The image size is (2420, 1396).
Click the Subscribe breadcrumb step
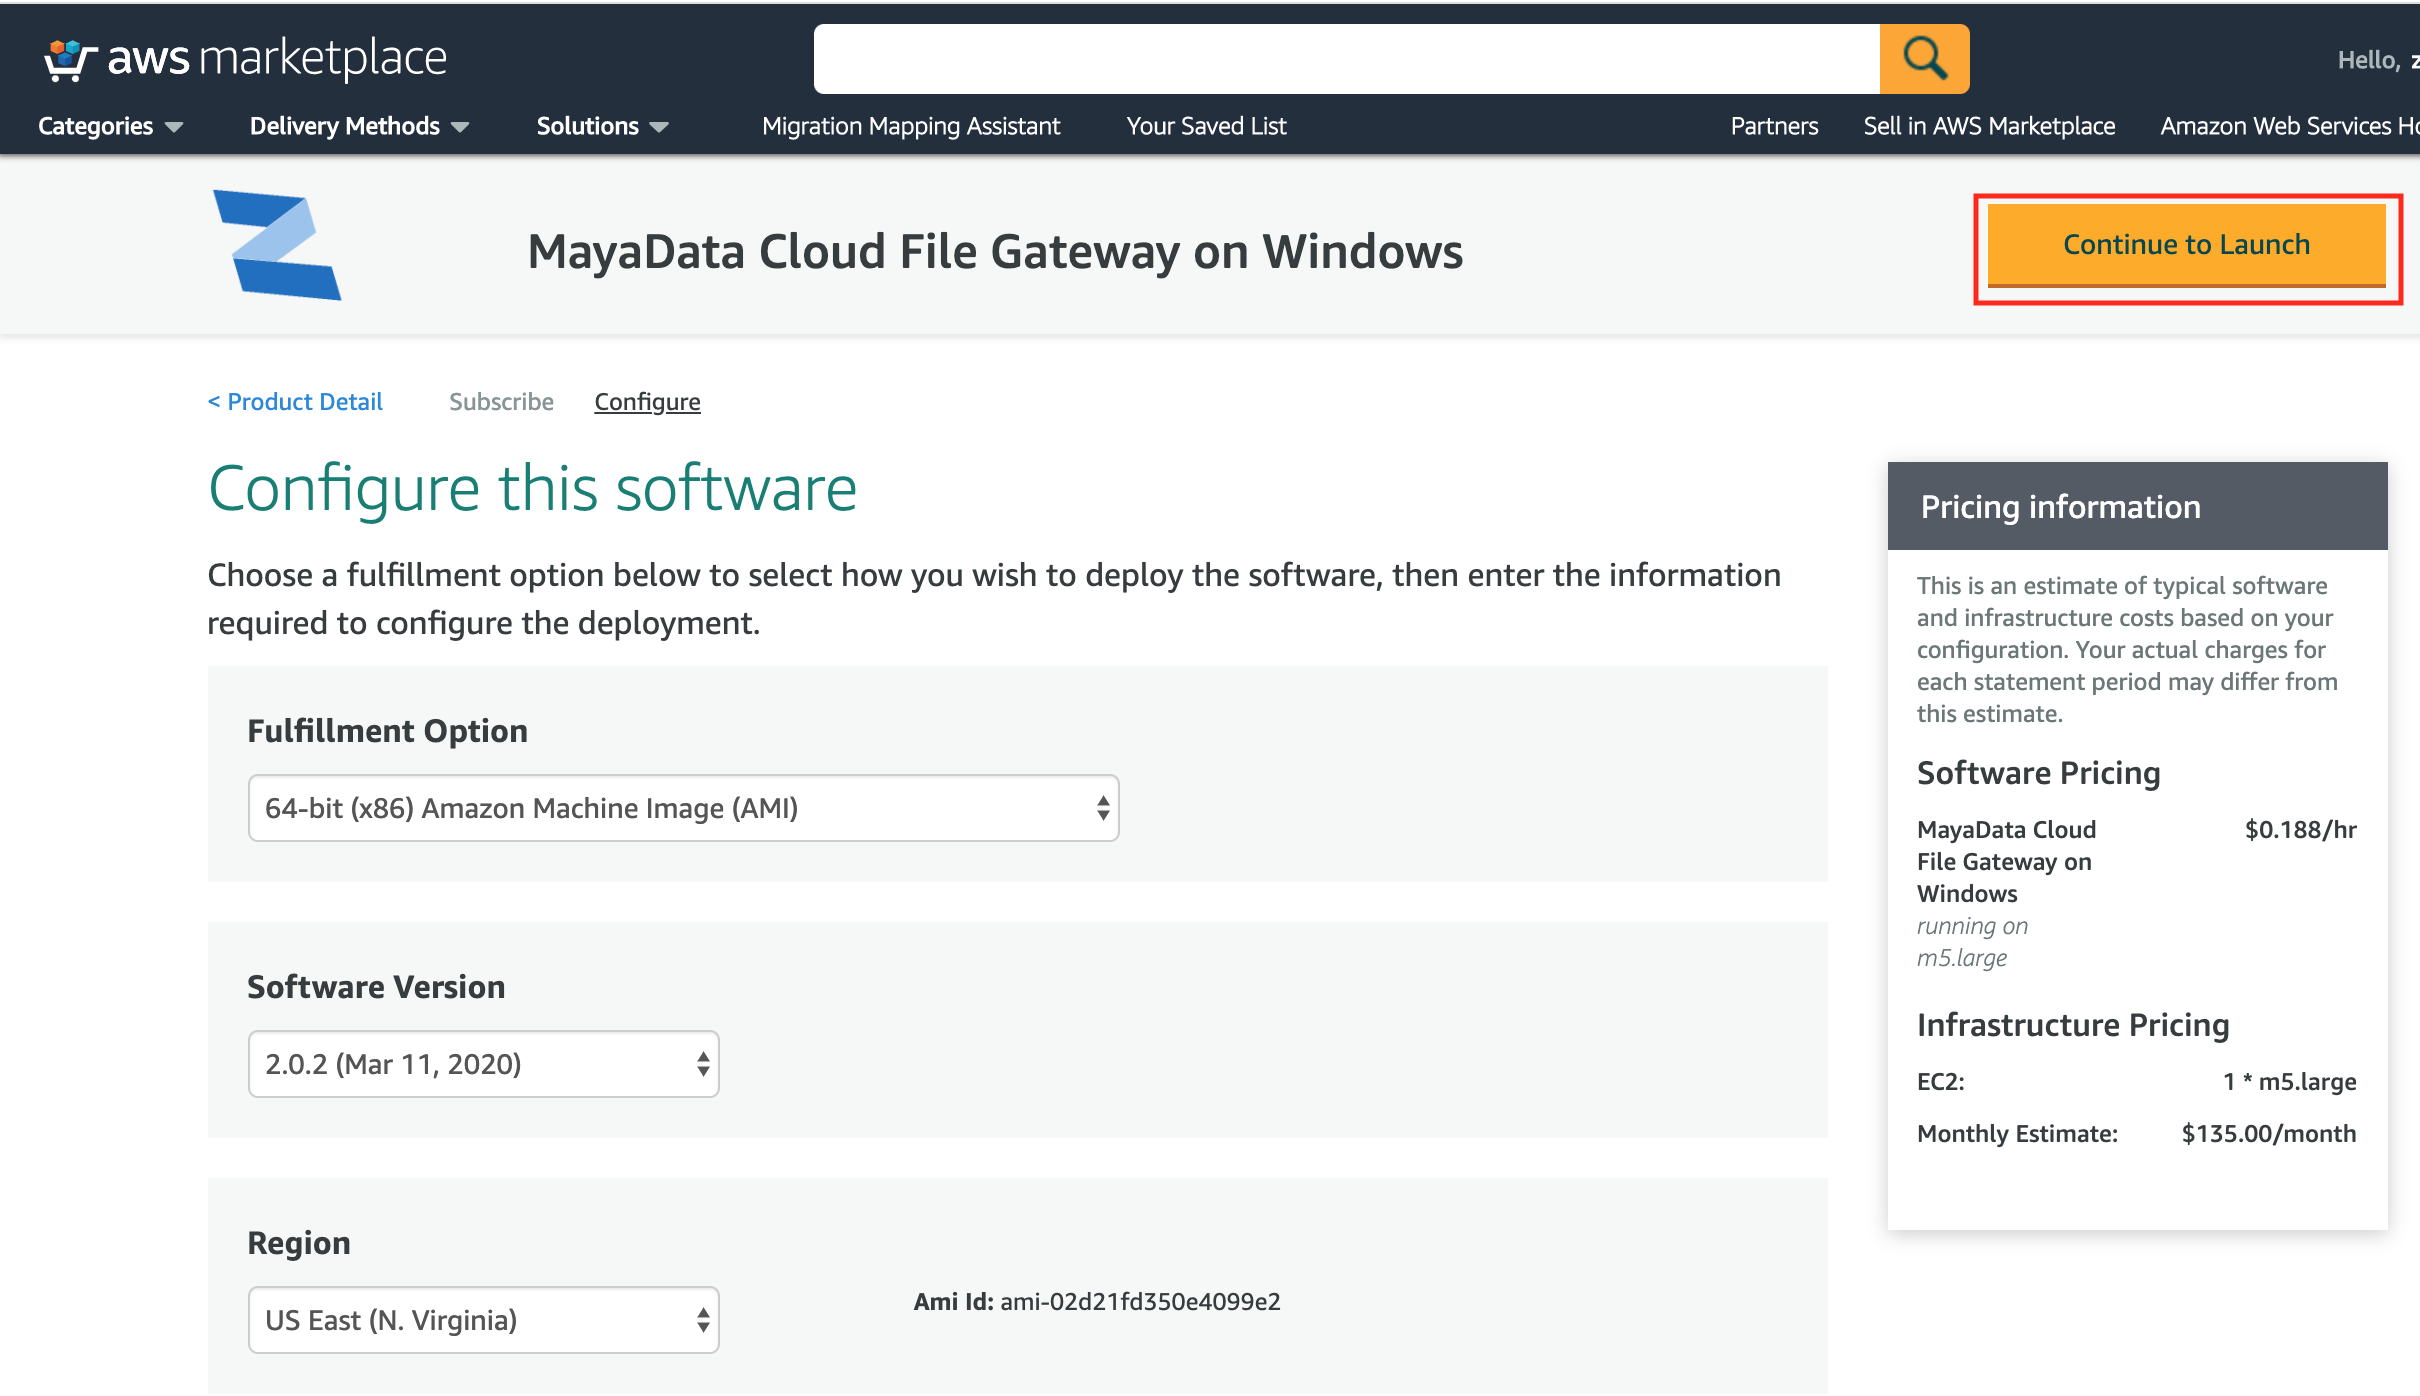pos(501,402)
